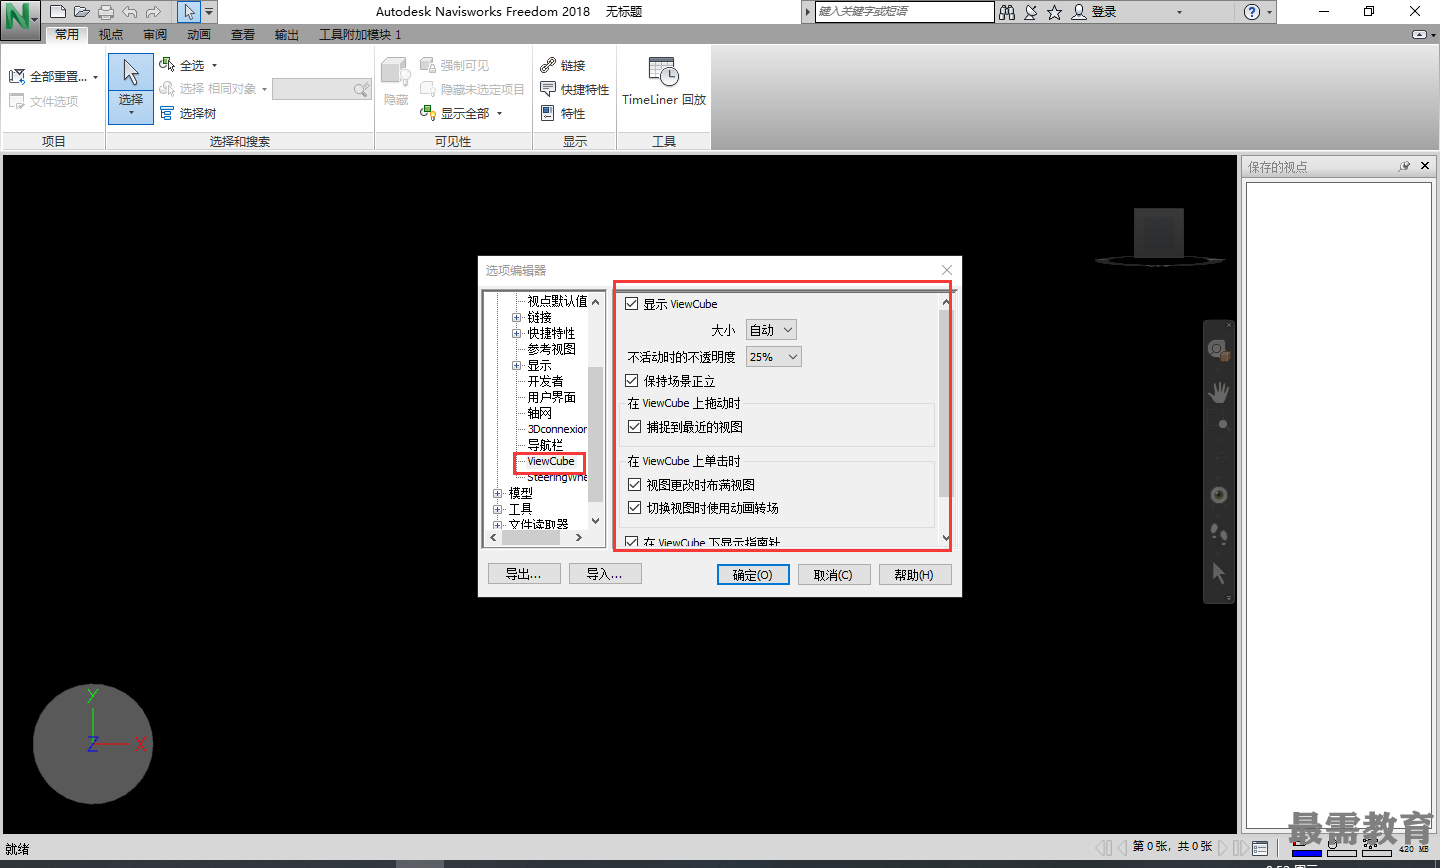Expand the 快捷特性 tree node
The height and width of the screenshot is (868, 1440).
517,333
